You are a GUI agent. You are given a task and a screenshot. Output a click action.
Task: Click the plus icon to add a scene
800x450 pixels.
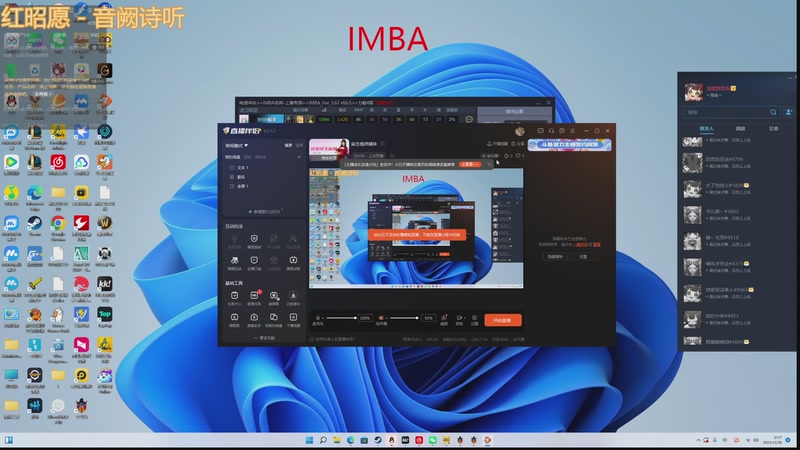coord(299,157)
